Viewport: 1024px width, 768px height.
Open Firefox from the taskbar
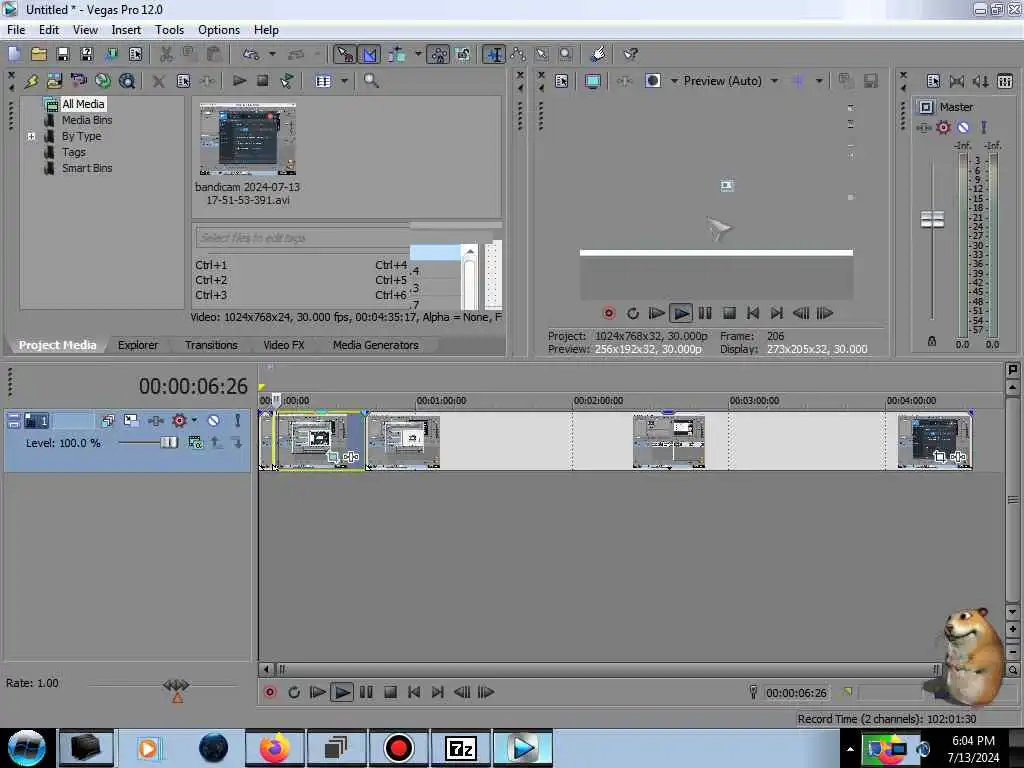[275, 748]
